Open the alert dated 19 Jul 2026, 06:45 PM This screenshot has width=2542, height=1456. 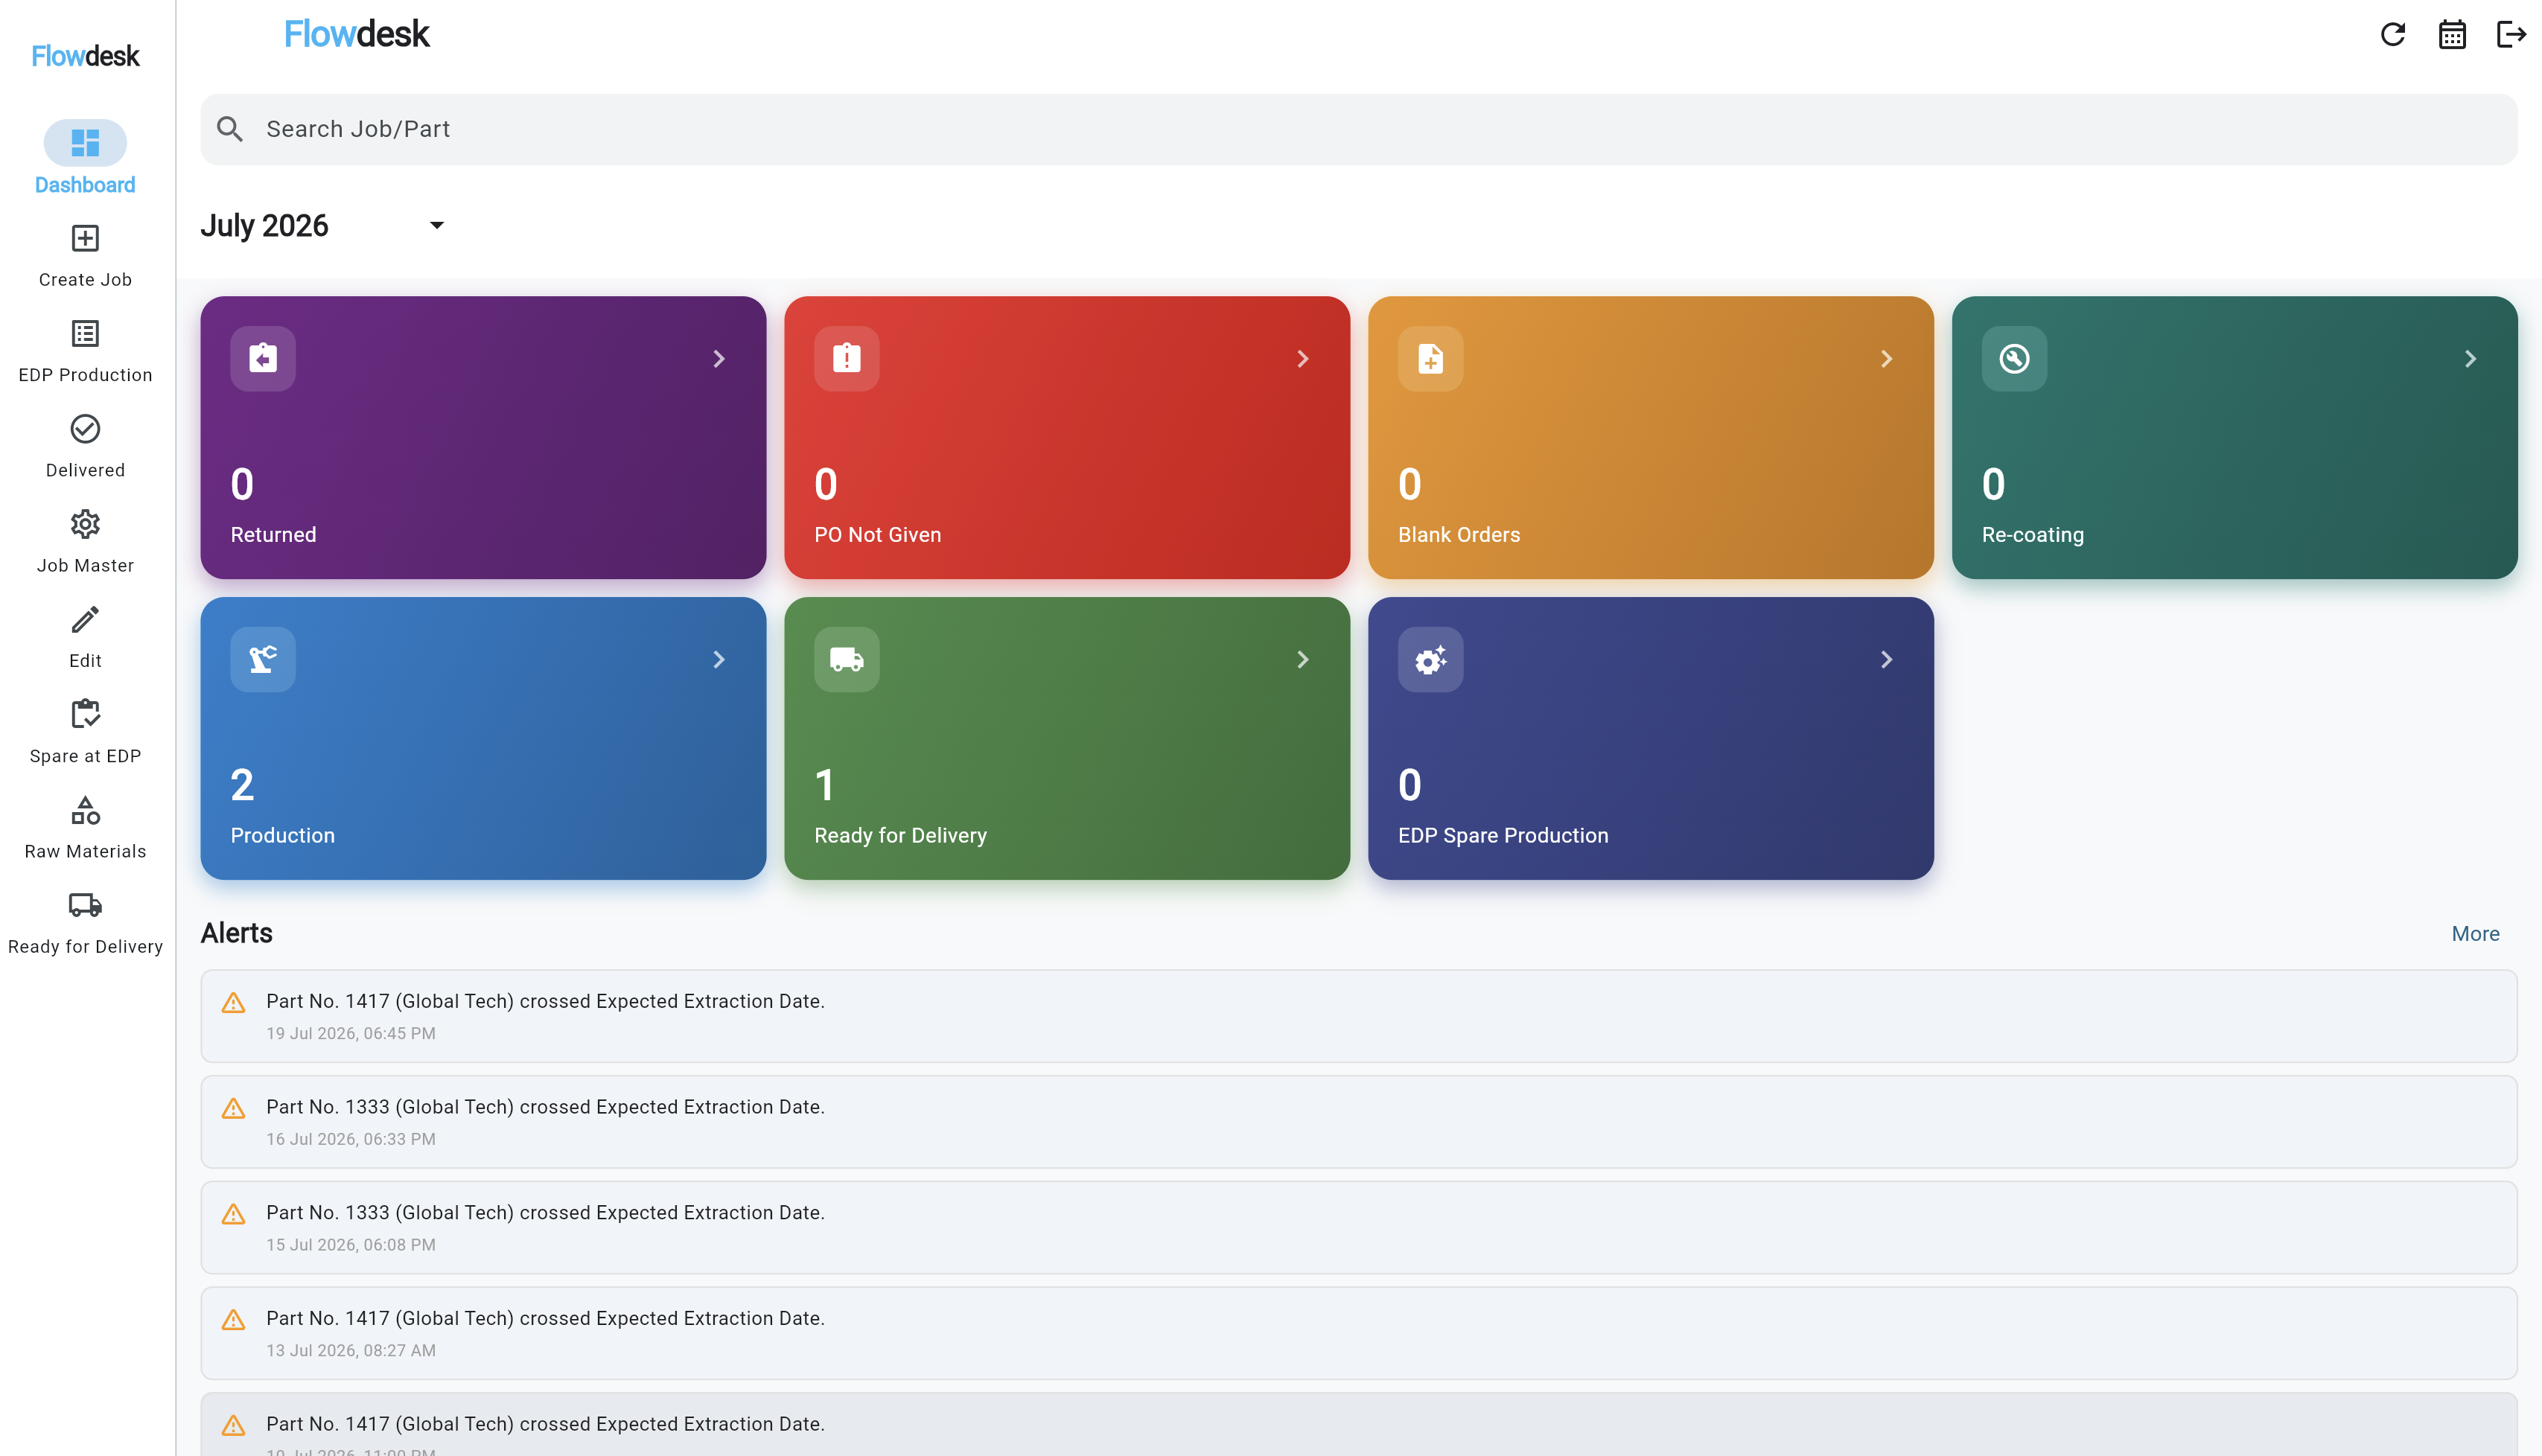[x=1358, y=1016]
